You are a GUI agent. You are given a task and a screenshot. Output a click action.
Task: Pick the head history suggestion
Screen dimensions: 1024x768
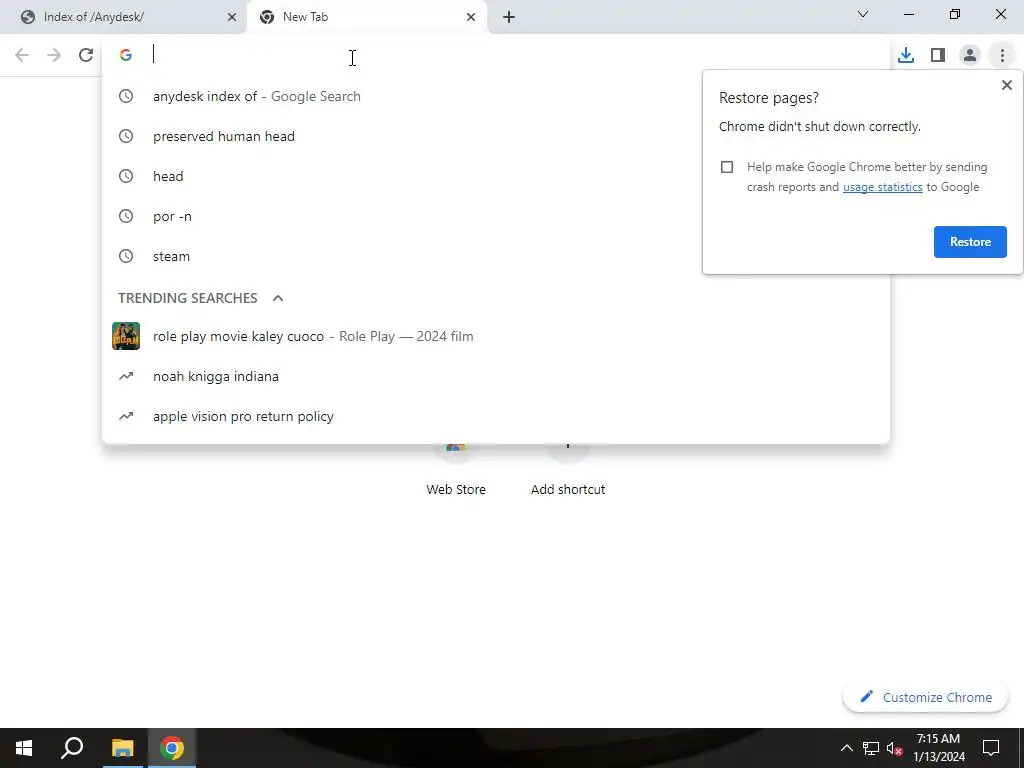coord(495,176)
